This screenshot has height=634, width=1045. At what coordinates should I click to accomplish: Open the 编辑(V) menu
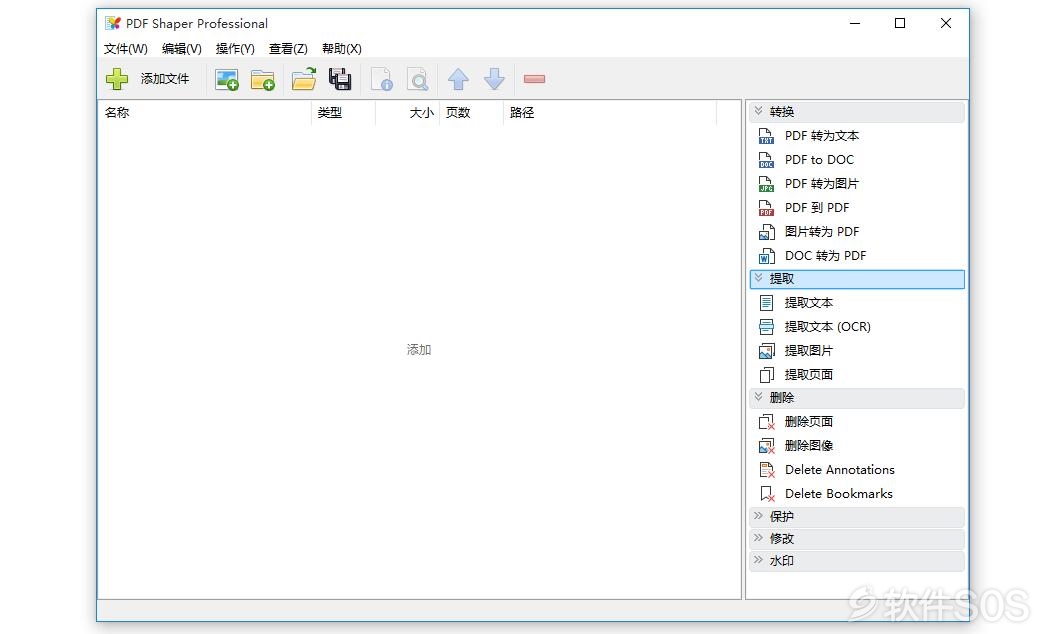point(181,49)
